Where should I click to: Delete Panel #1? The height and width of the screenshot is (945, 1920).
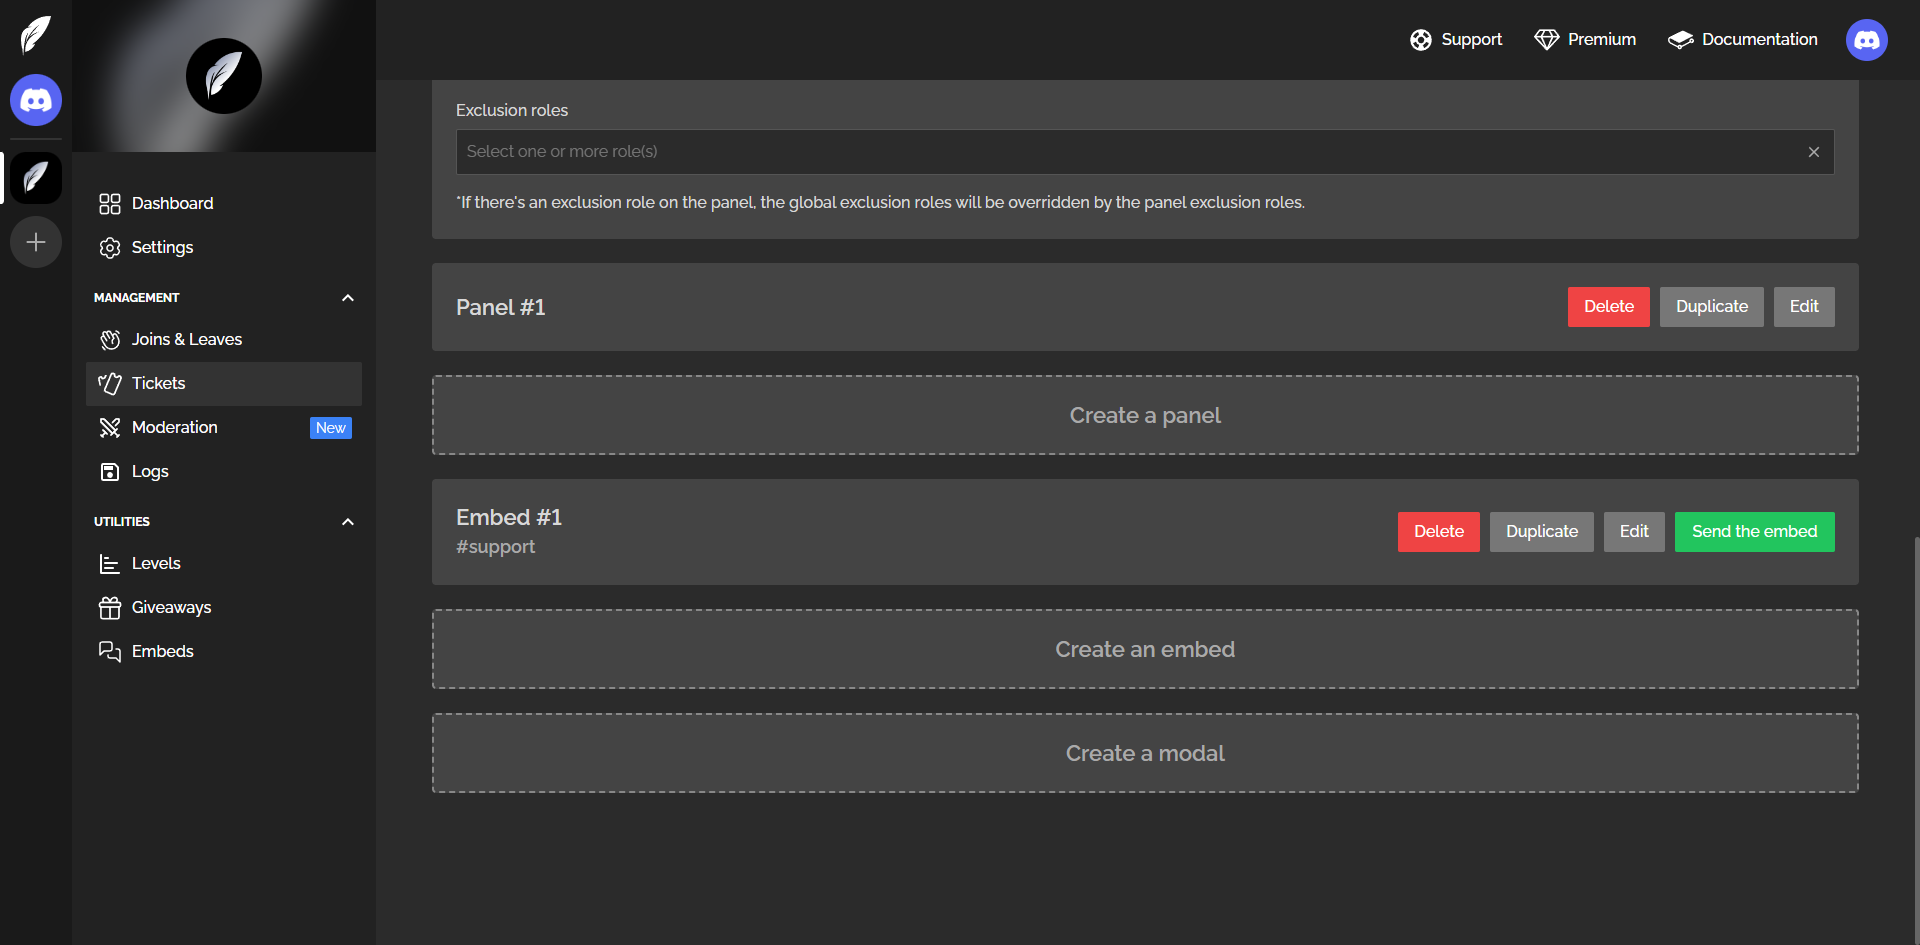pos(1608,307)
